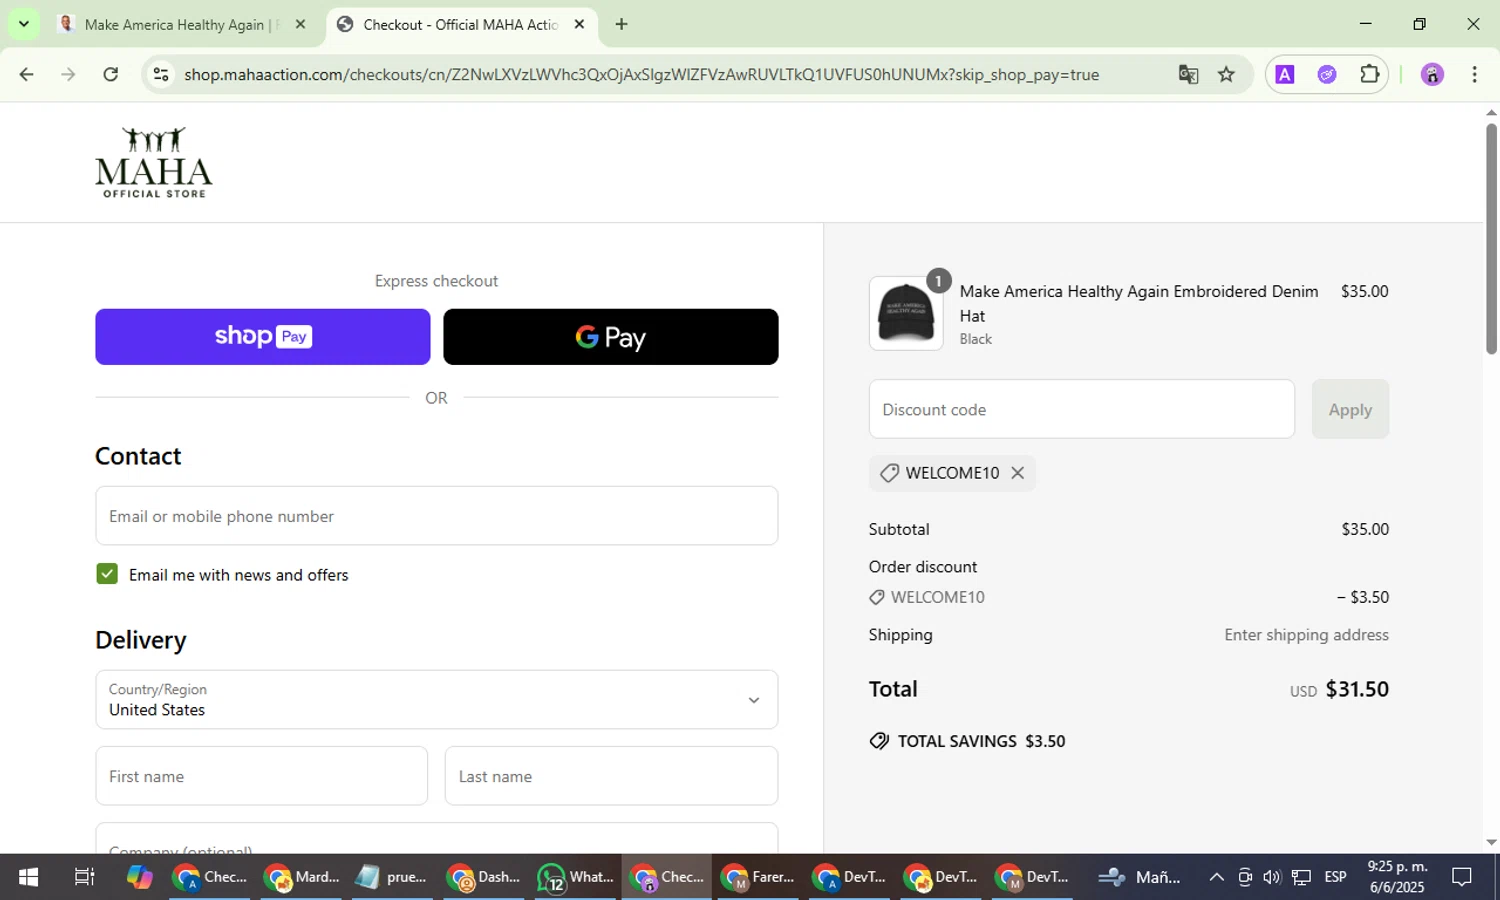This screenshot has height=900, width=1500.
Task: Click the translate page icon
Action: [1188, 75]
